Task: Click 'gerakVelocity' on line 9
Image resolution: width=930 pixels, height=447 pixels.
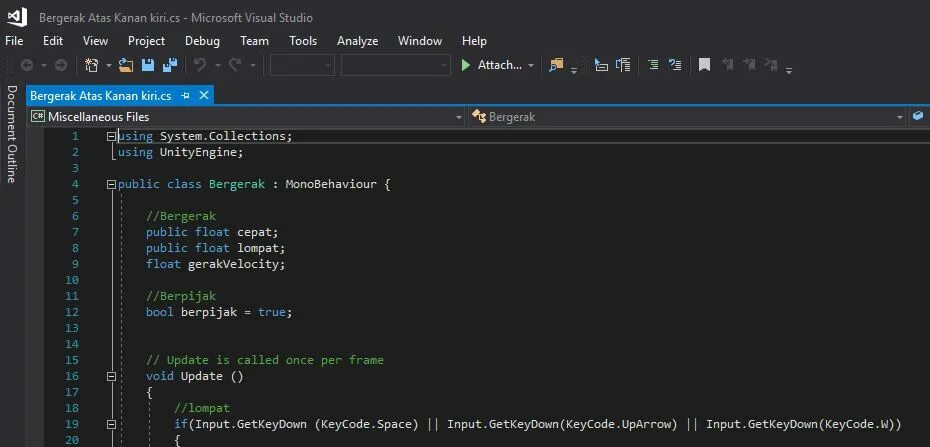Action: point(234,264)
